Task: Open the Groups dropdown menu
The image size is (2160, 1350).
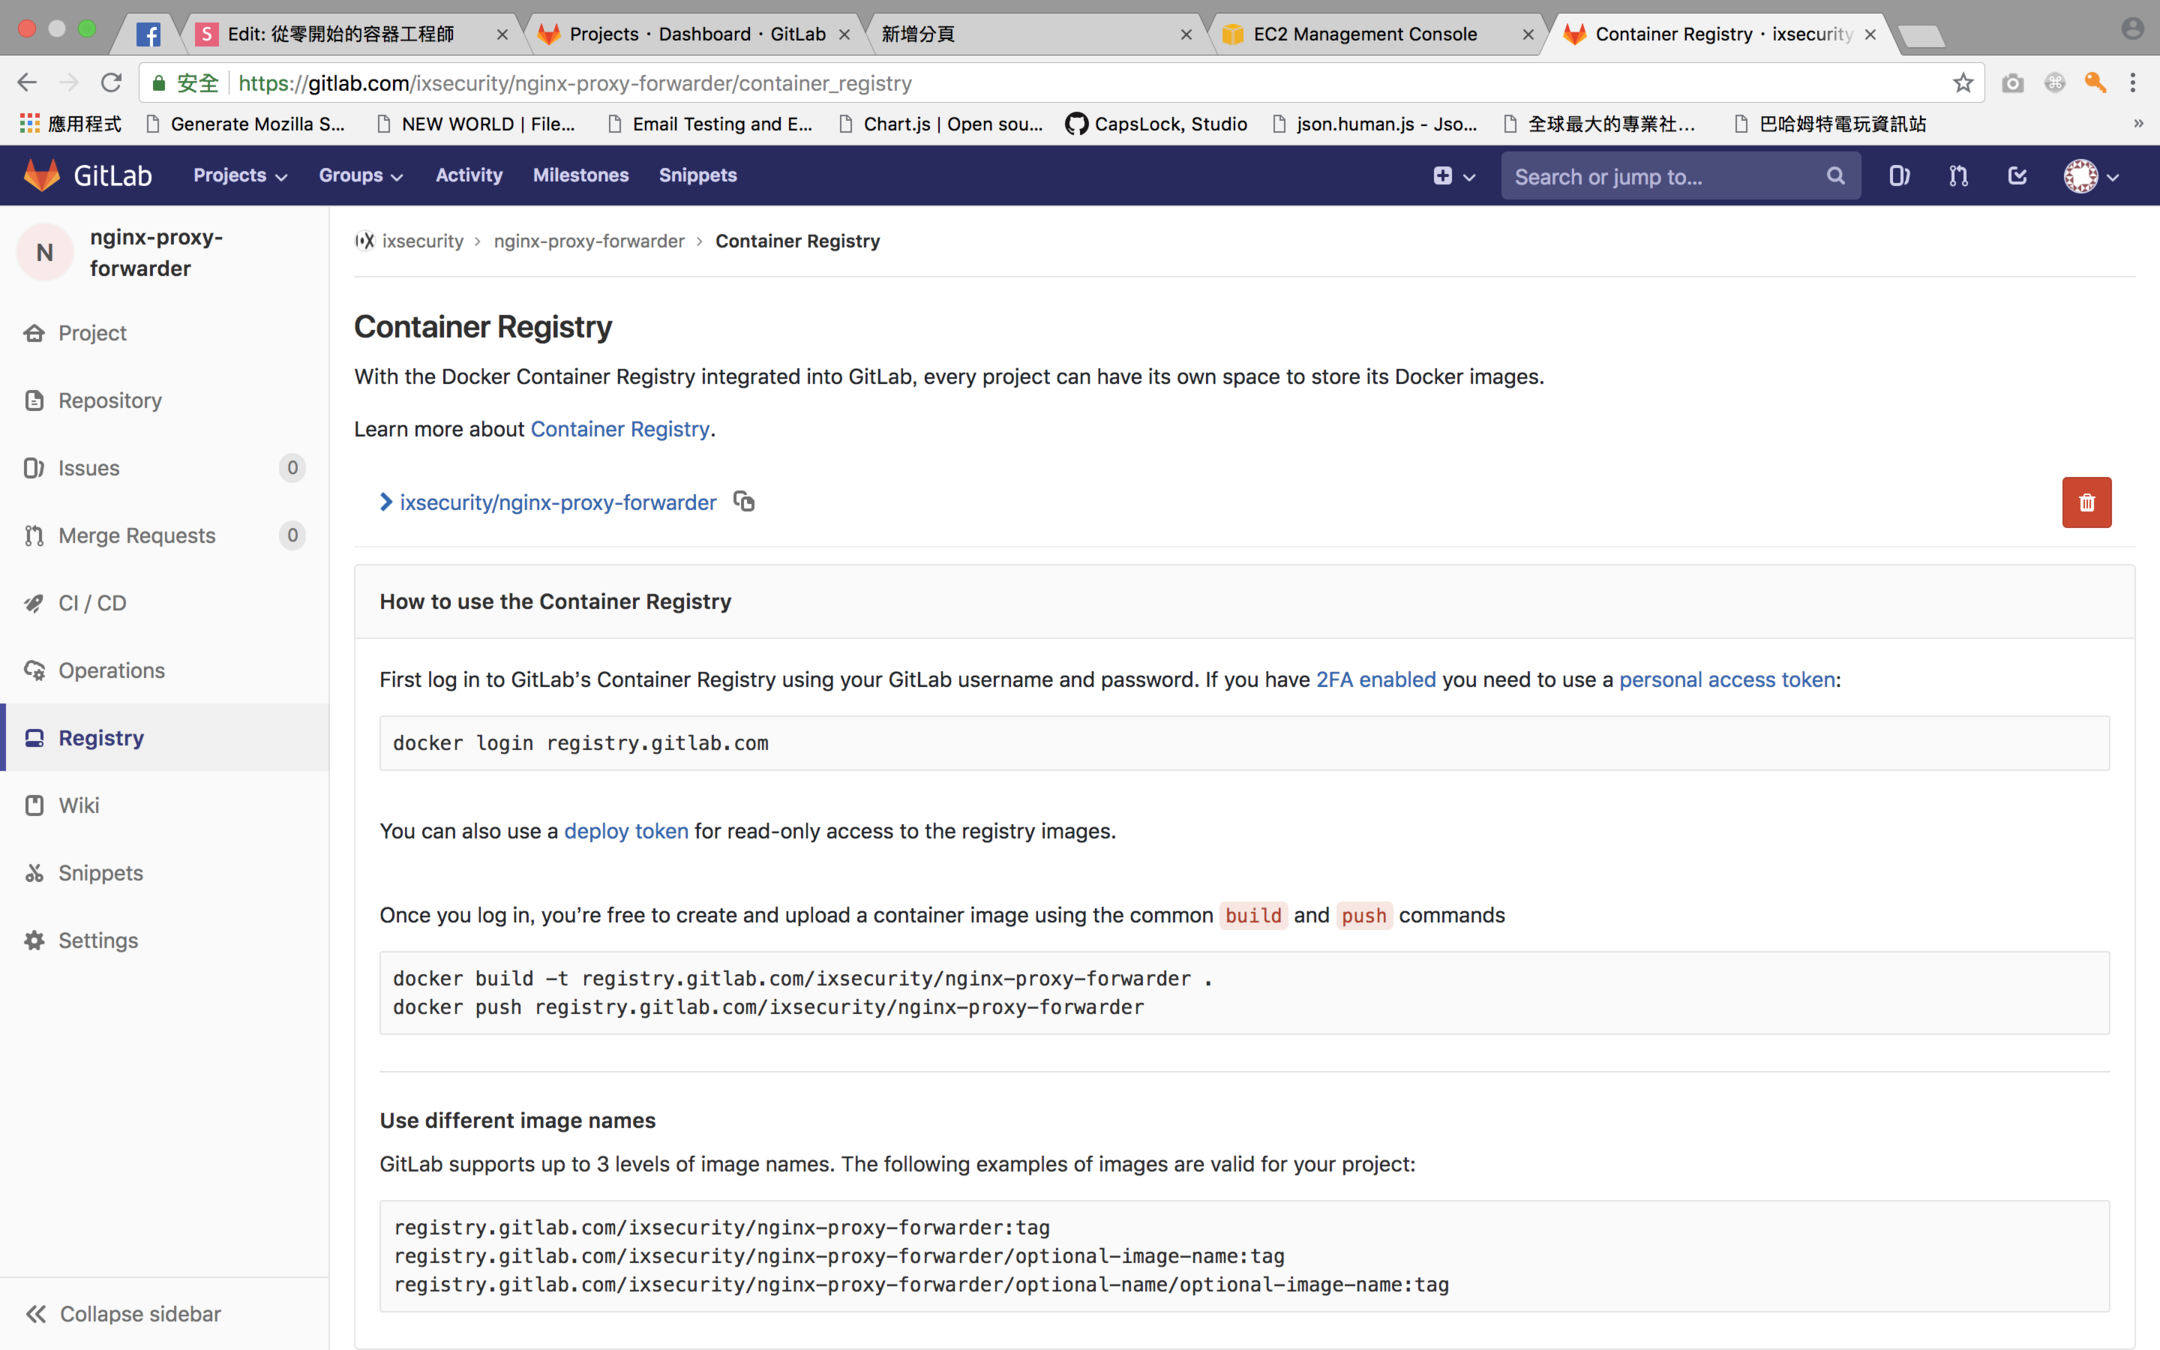Action: pos(360,175)
